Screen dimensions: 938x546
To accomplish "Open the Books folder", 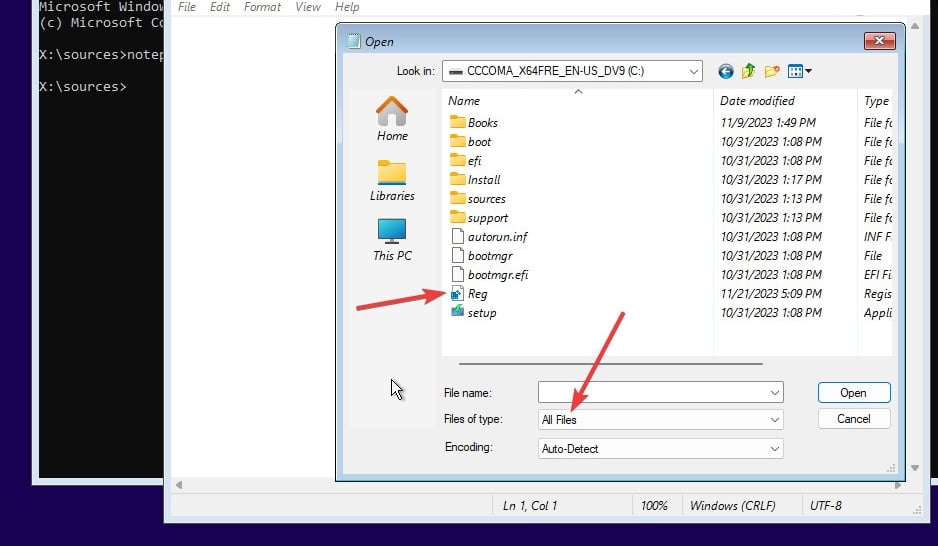I will (482, 123).
